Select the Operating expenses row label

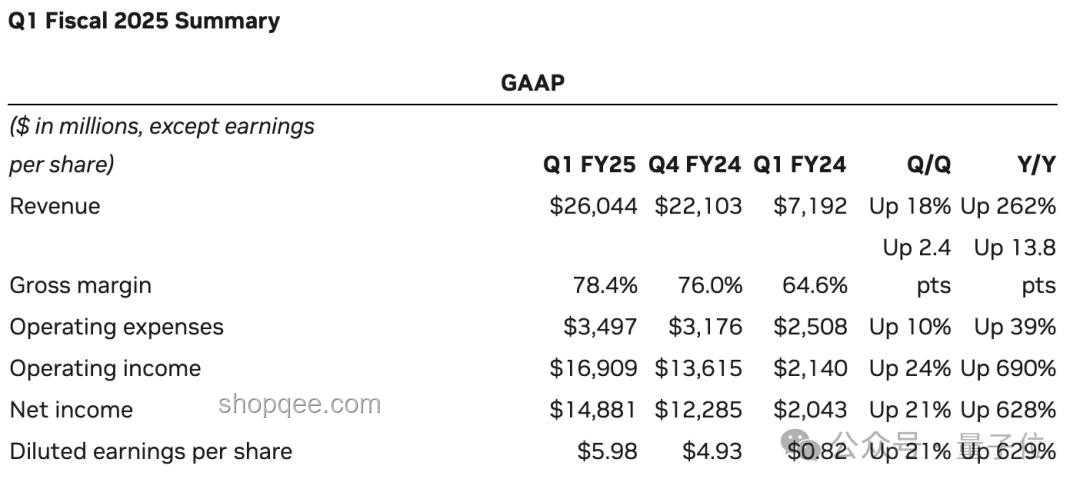pyautogui.click(x=116, y=327)
